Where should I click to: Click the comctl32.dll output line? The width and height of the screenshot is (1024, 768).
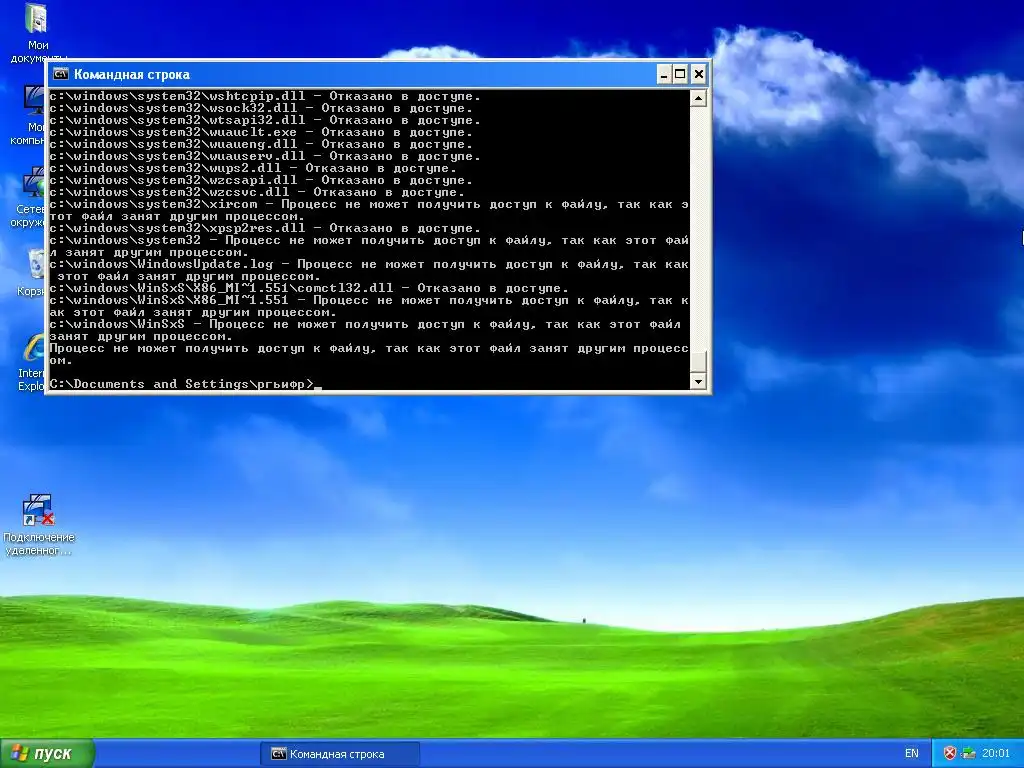click(x=309, y=288)
